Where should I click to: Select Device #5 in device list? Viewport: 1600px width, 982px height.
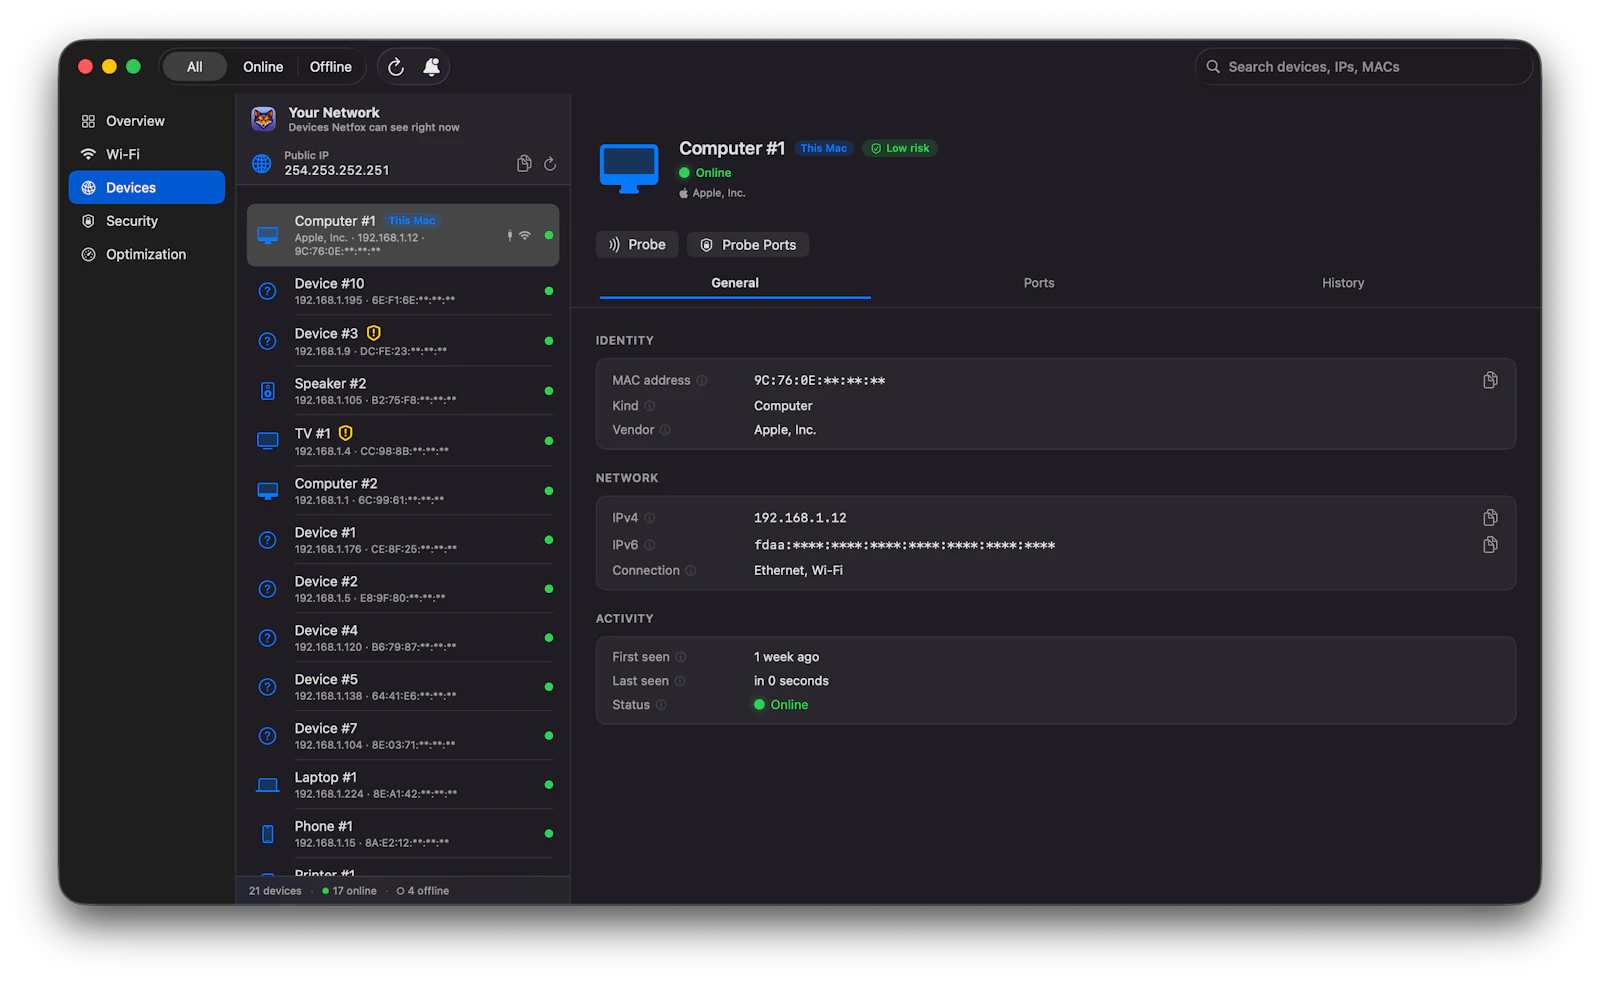[403, 687]
